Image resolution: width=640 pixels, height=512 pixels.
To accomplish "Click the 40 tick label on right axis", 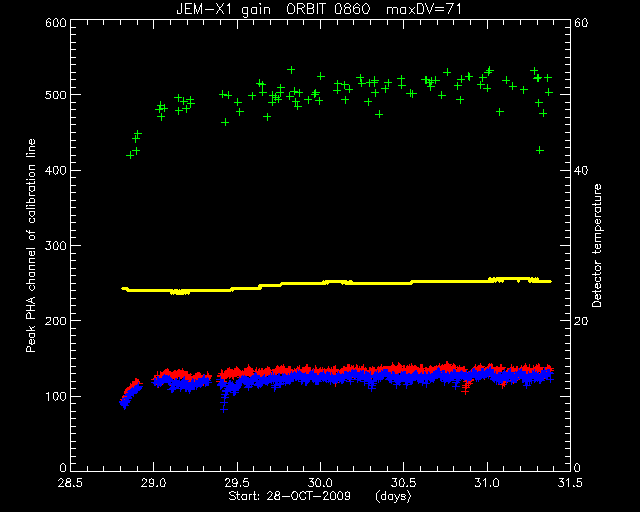I will tap(581, 170).
